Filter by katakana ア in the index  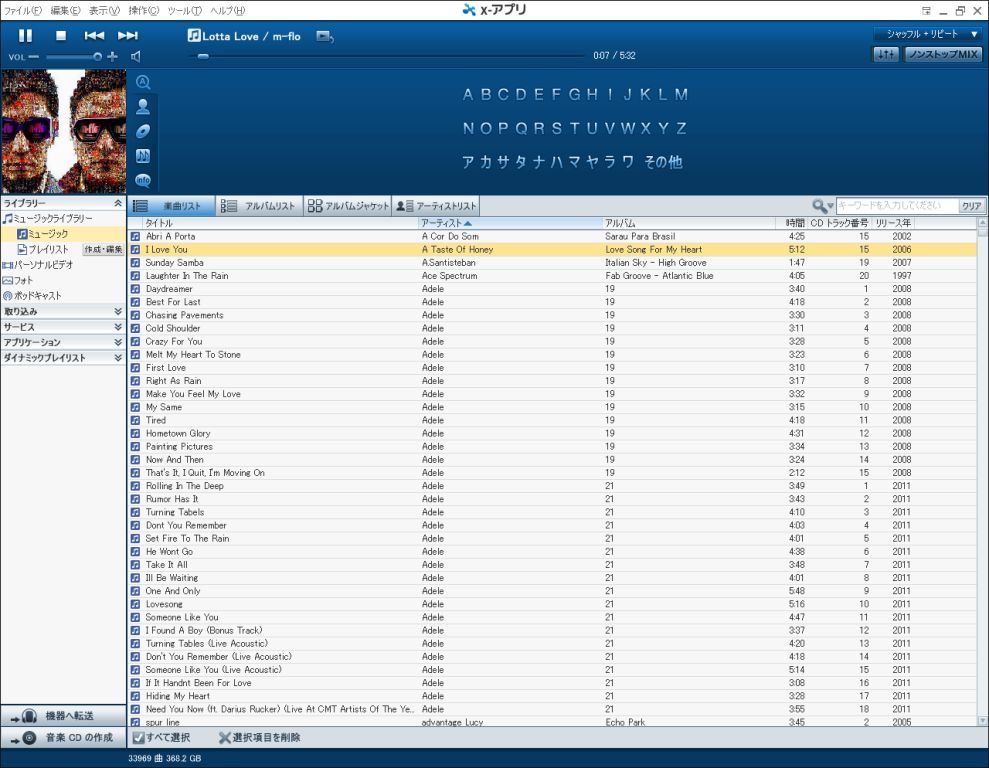[468, 162]
